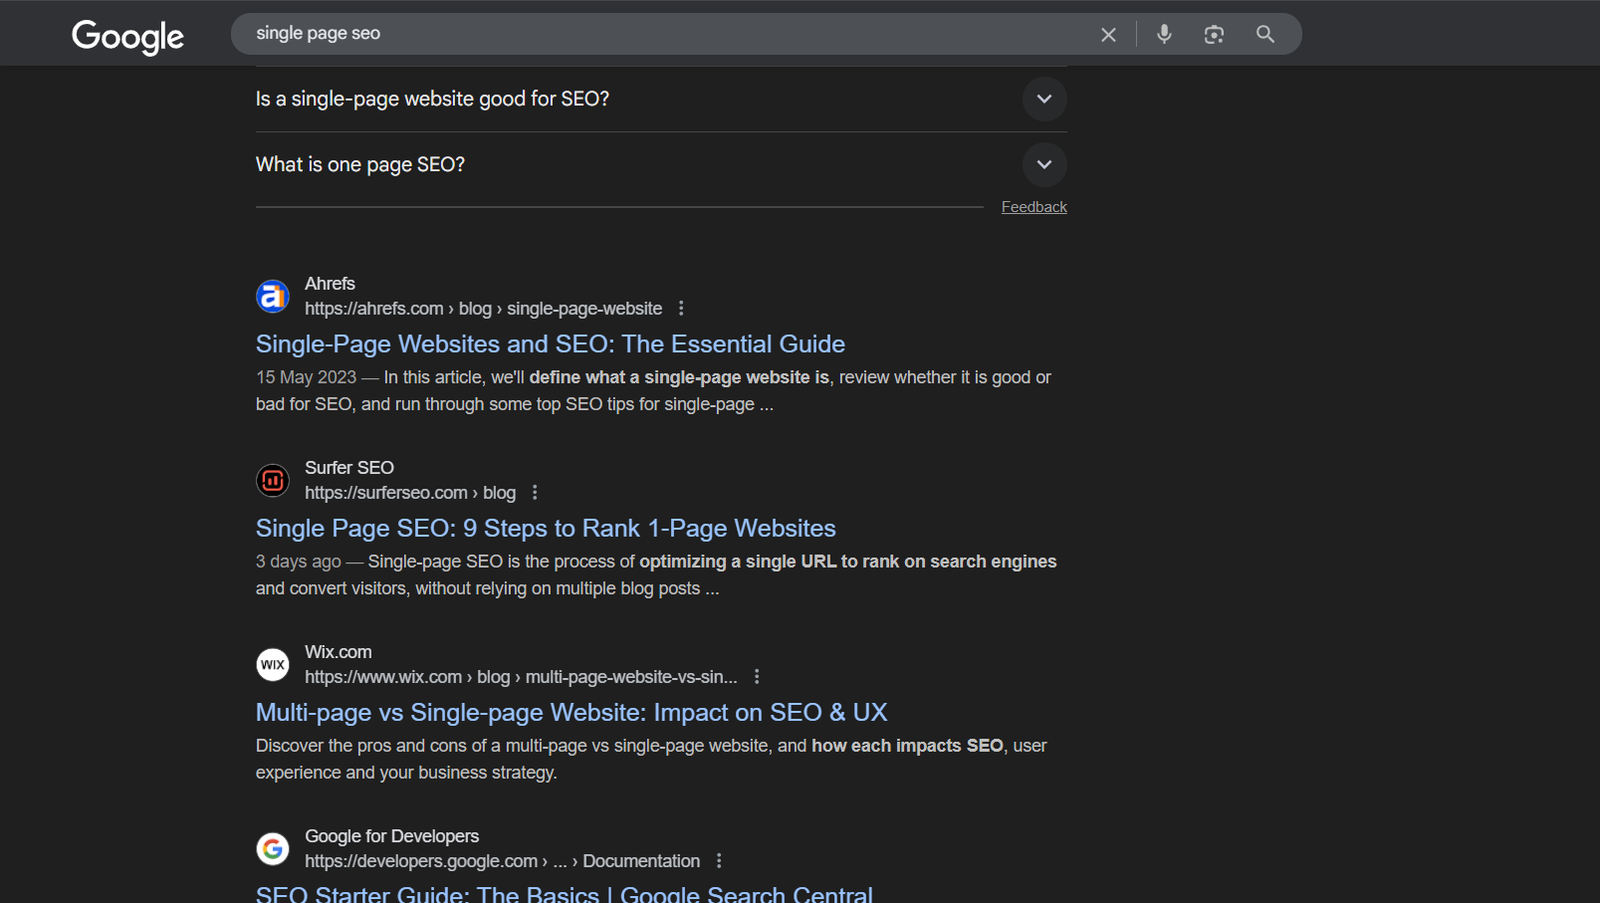Click the 'Surfer SEO' site name text
Screen dimensions: 1600x903
349,467
